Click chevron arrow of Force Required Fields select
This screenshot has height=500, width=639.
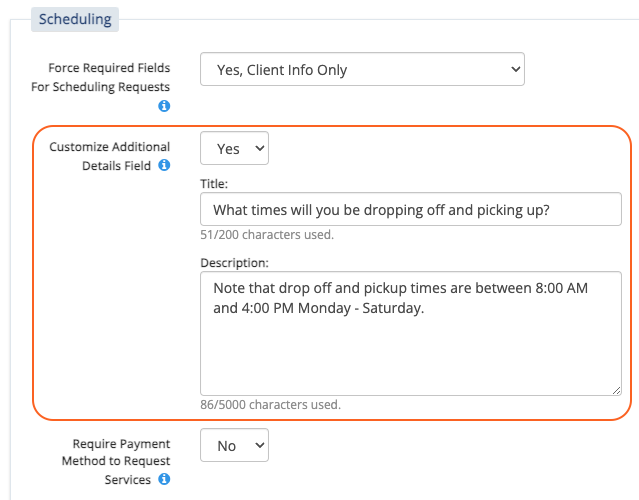pos(515,69)
